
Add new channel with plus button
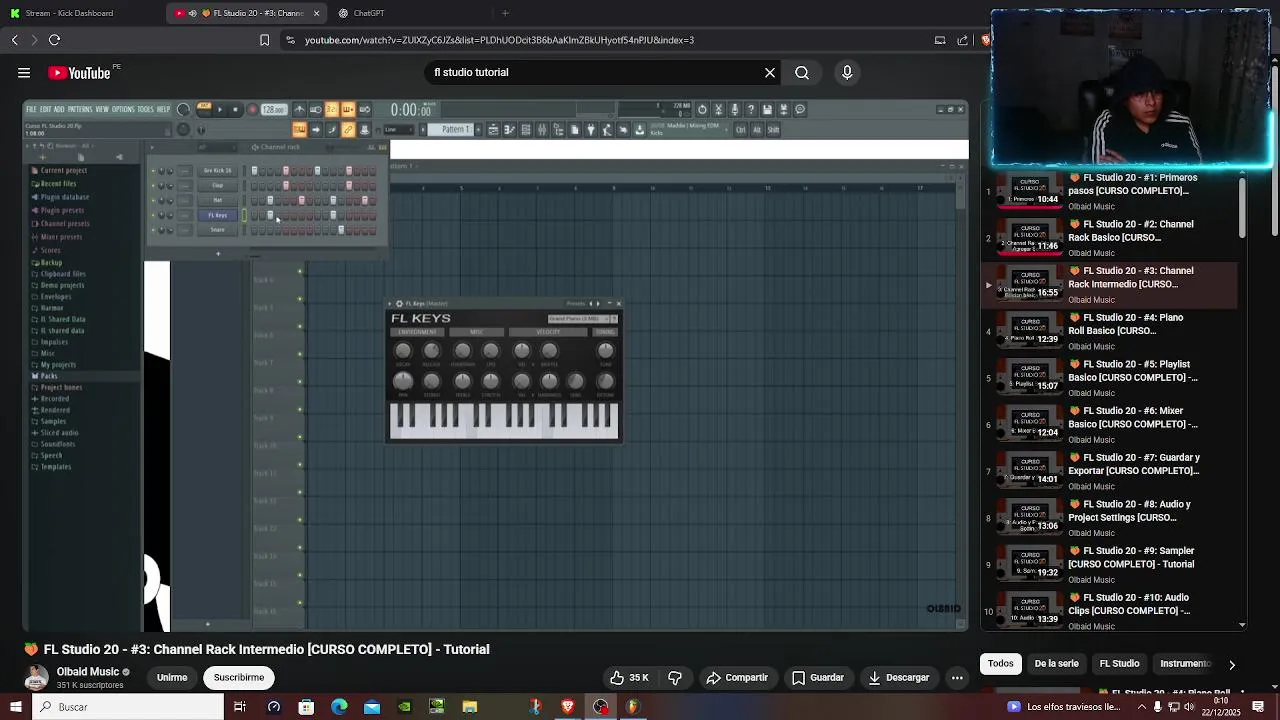(218, 254)
